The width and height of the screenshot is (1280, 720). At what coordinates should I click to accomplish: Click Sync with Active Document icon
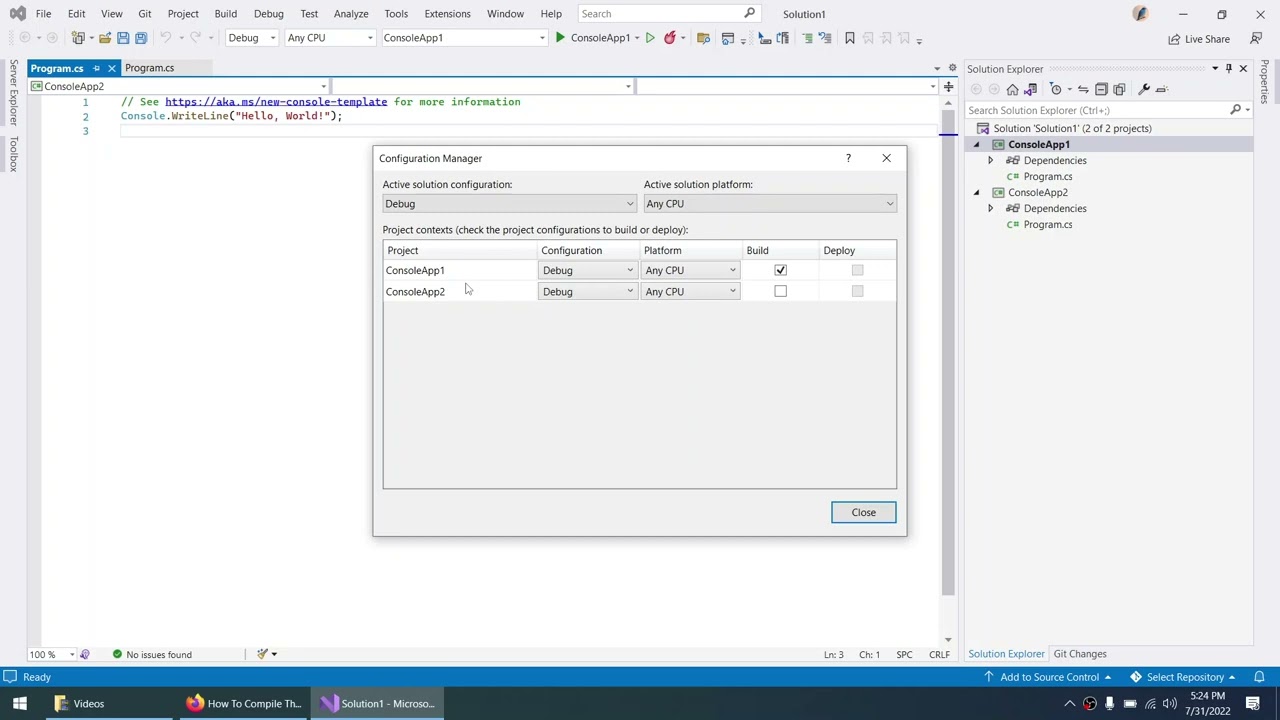[x=1083, y=89]
